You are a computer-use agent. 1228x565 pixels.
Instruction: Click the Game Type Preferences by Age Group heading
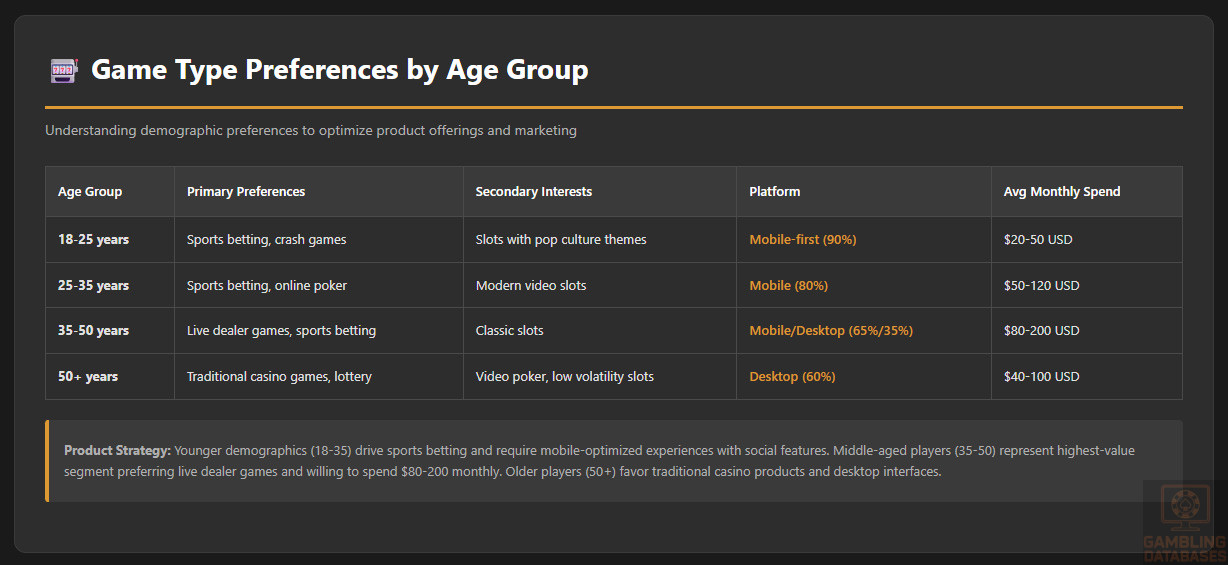(x=339, y=70)
